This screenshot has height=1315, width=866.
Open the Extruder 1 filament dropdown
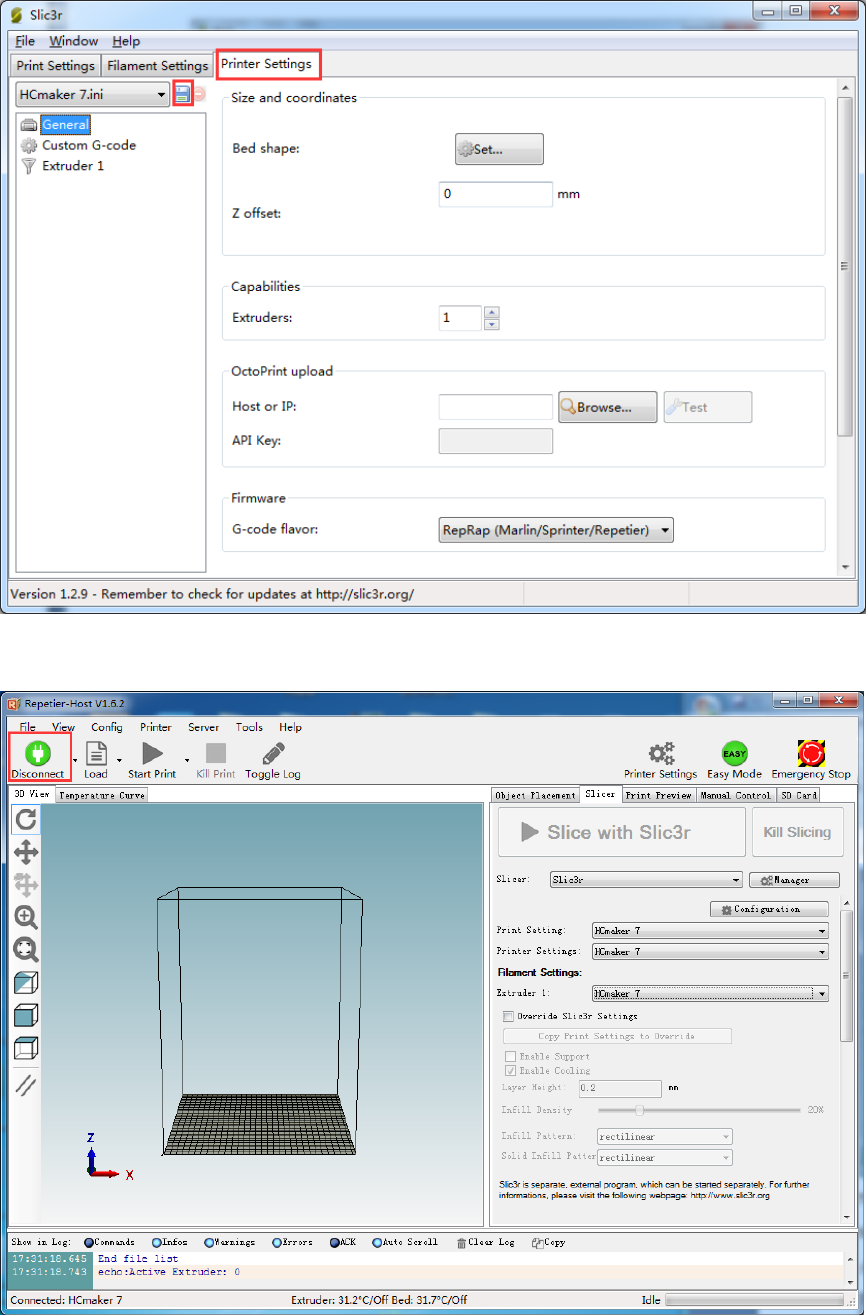pos(710,994)
